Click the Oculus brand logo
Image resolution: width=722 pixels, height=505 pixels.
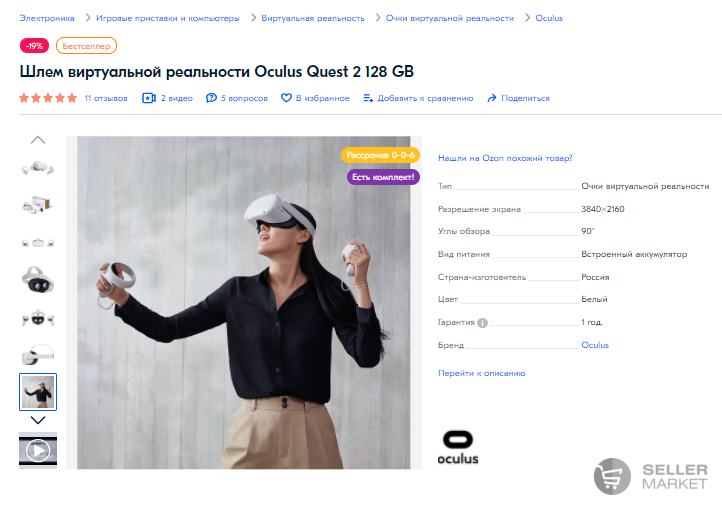(458, 447)
